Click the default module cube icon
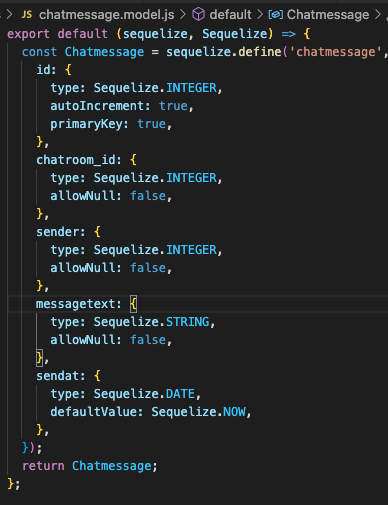Screen dimensions: 388x505 point(198,14)
